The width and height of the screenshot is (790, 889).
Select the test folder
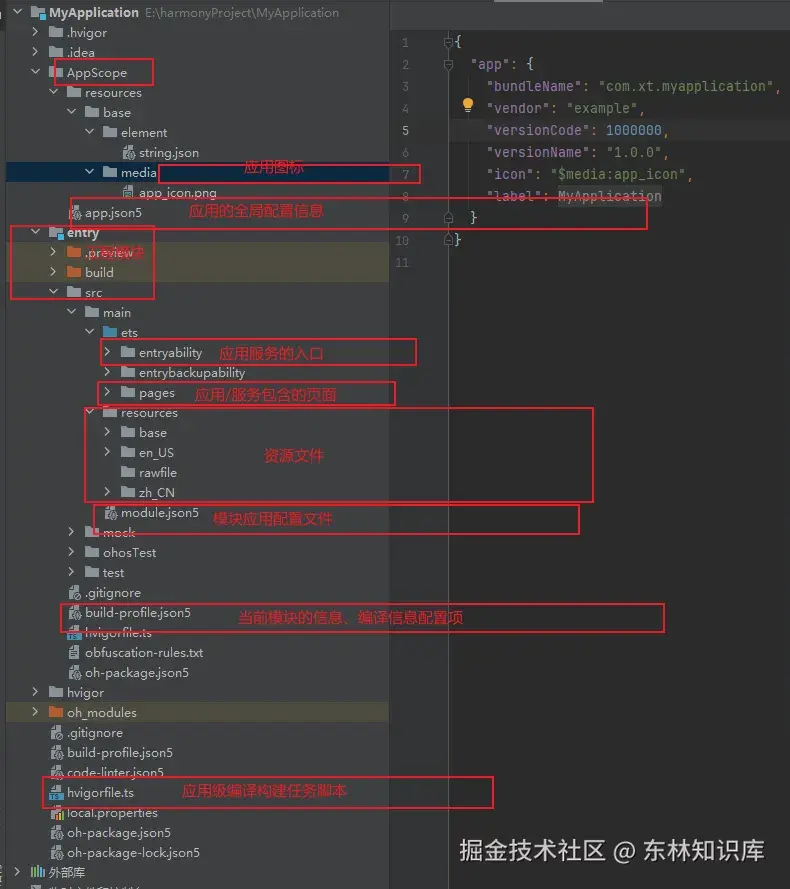click(x=113, y=573)
